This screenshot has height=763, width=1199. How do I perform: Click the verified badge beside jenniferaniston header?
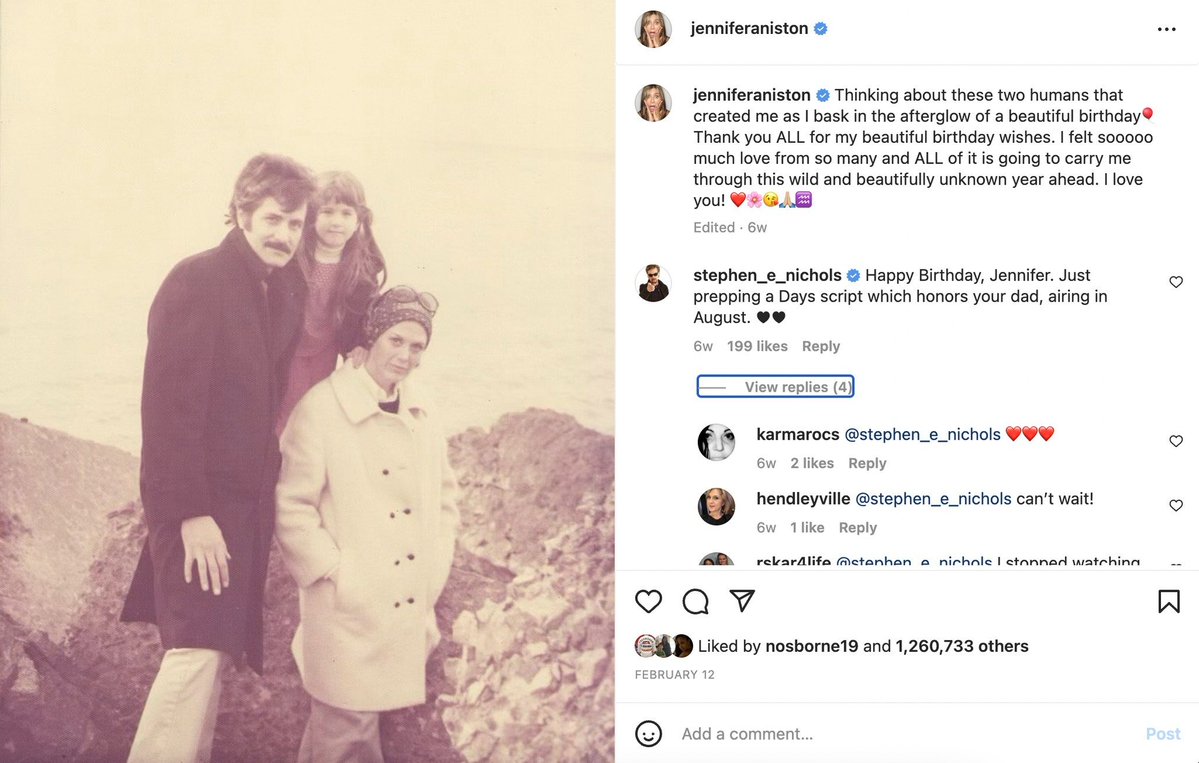[820, 28]
